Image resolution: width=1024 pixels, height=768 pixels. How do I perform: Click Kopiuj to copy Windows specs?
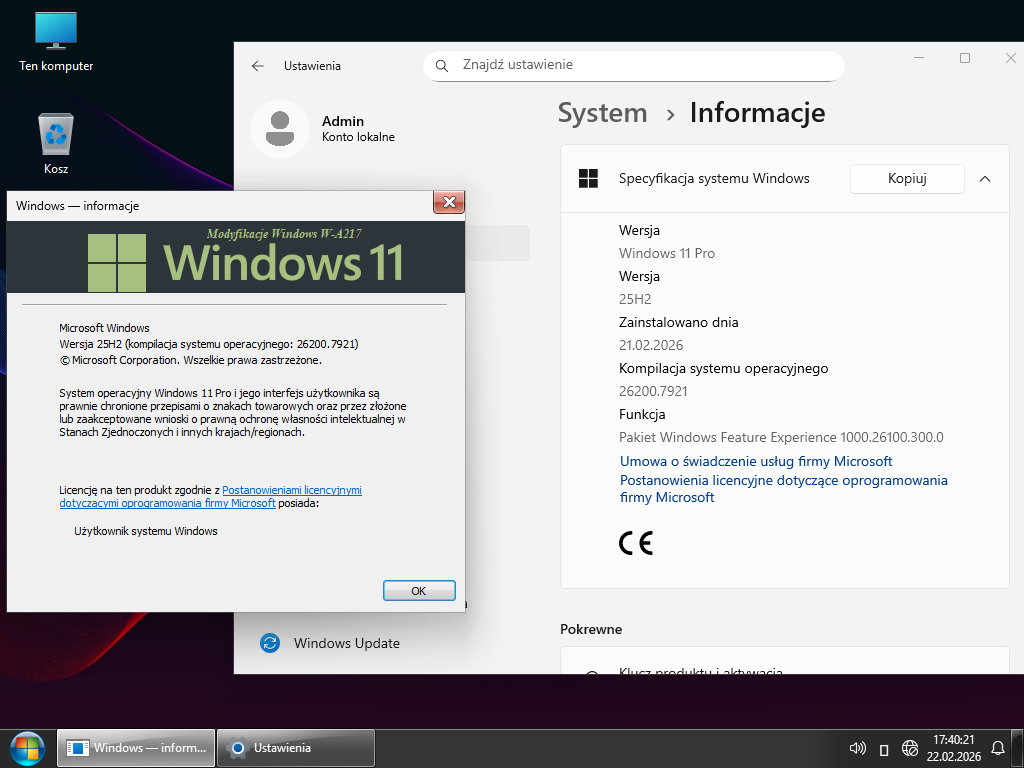(907, 179)
